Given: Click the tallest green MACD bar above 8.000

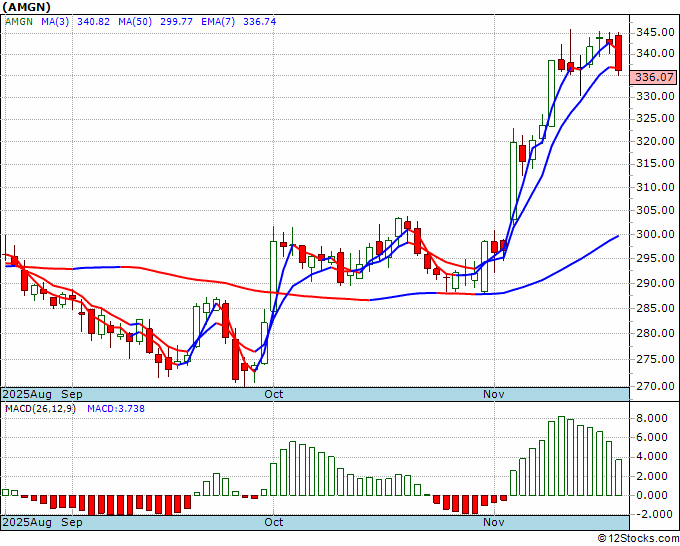Looking at the screenshot, I should pyautogui.click(x=561, y=456).
